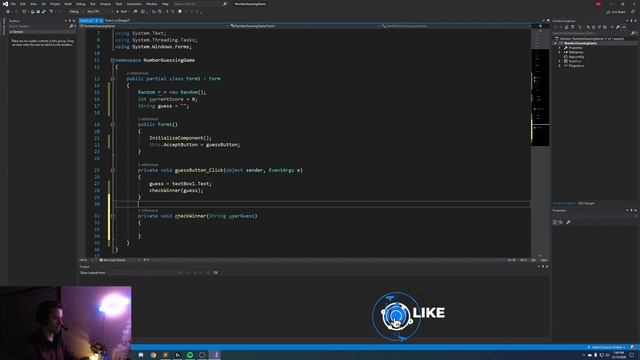
Task: Select the General group in Toolbox
Action: pos(41,31)
